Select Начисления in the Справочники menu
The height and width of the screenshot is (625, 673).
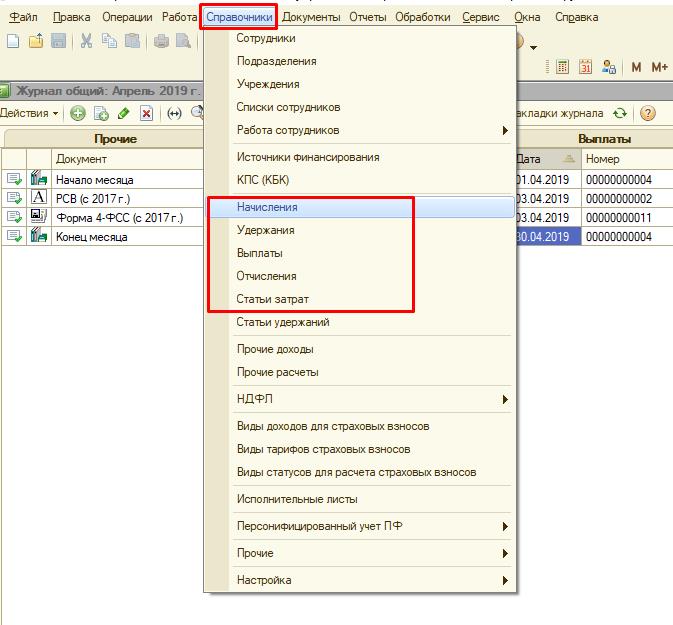pos(267,207)
